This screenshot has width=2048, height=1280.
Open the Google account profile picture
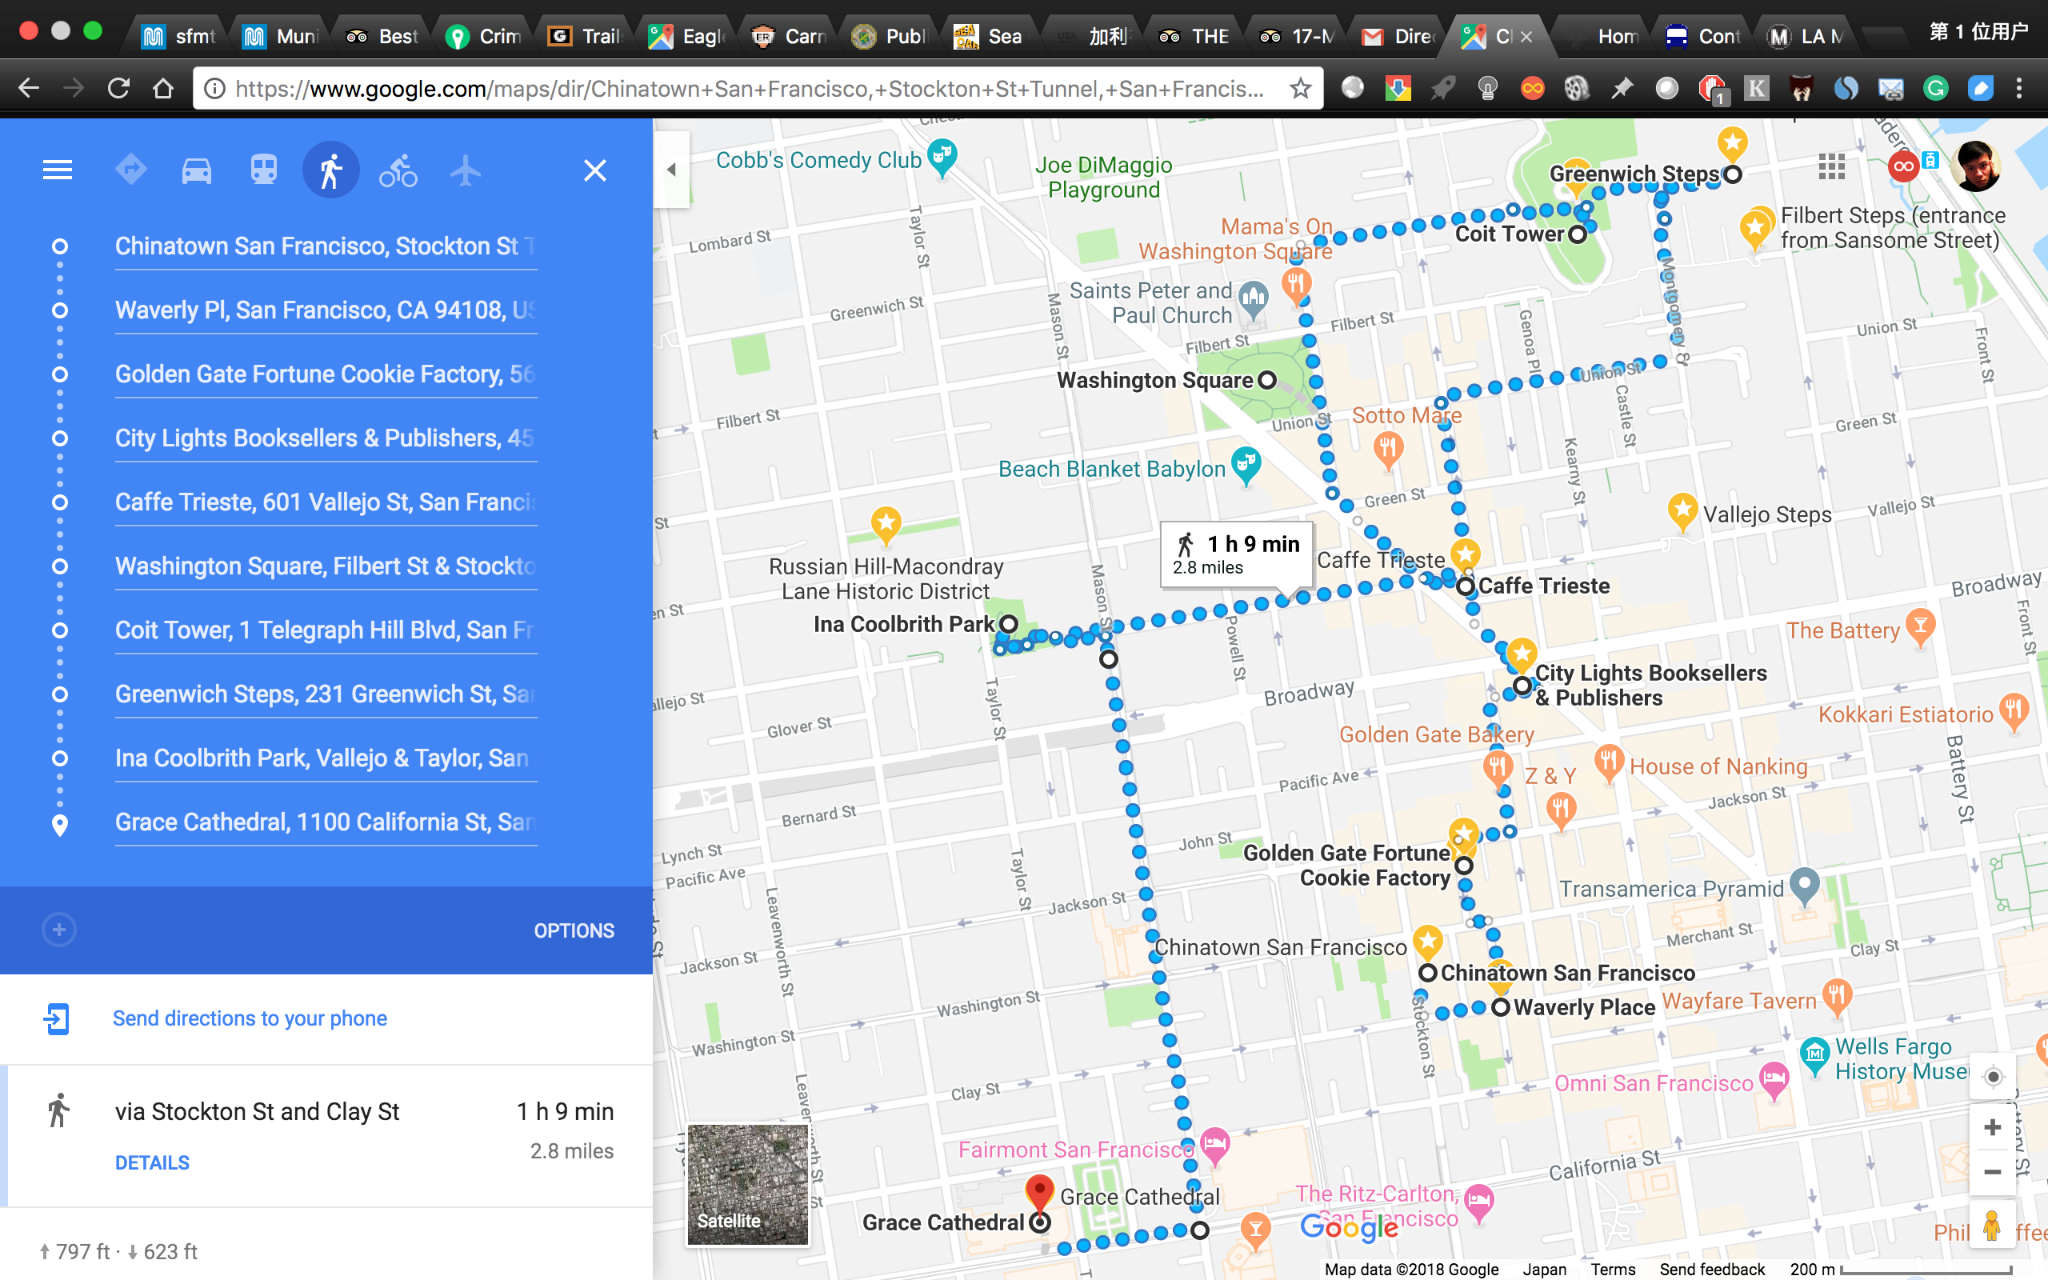pos(1976,166)
